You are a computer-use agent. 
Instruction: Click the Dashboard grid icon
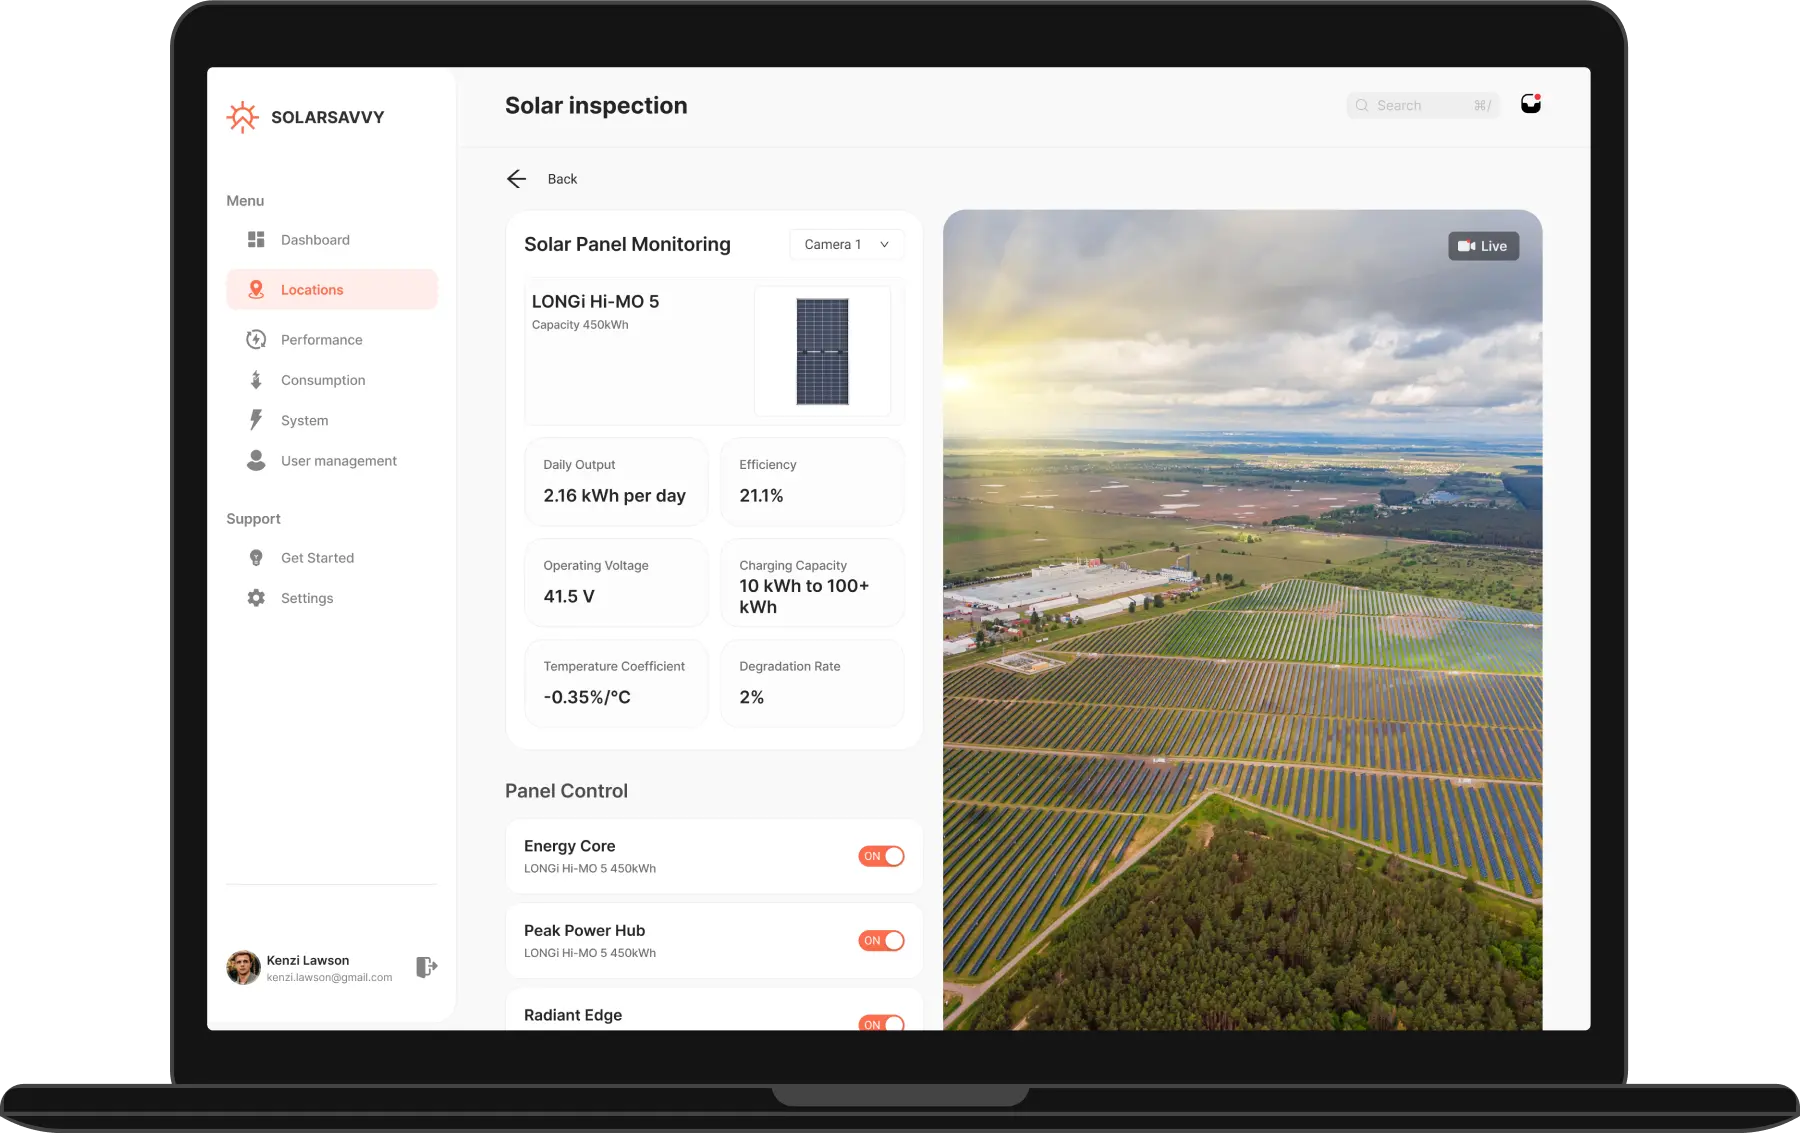coord(256,240)
